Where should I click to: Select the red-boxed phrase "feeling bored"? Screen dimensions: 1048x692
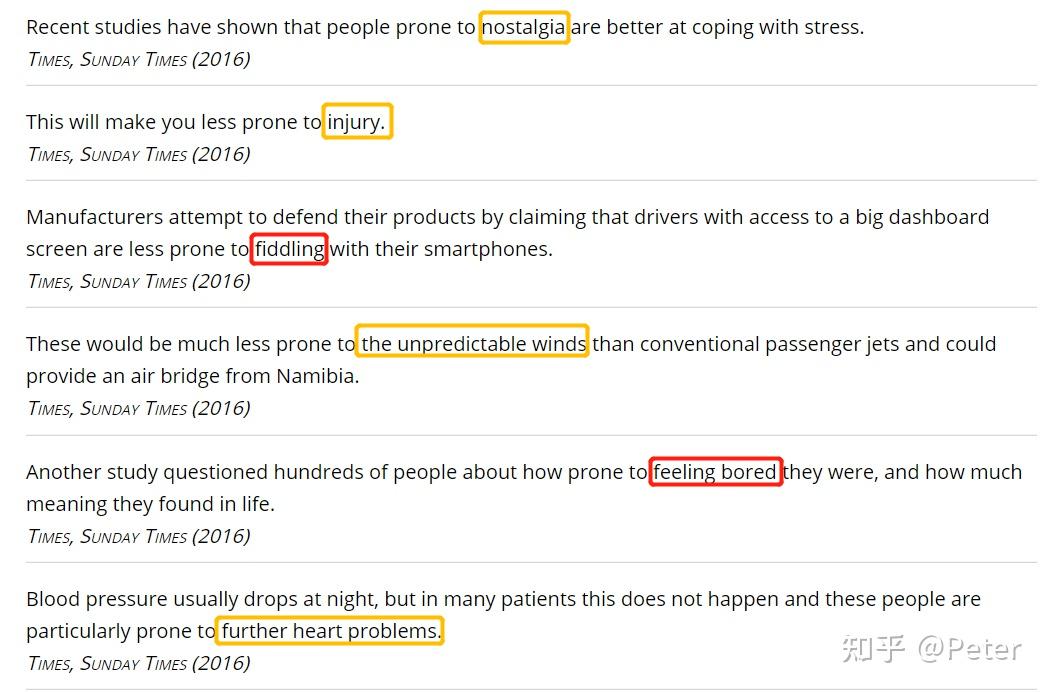pos(715,472)
